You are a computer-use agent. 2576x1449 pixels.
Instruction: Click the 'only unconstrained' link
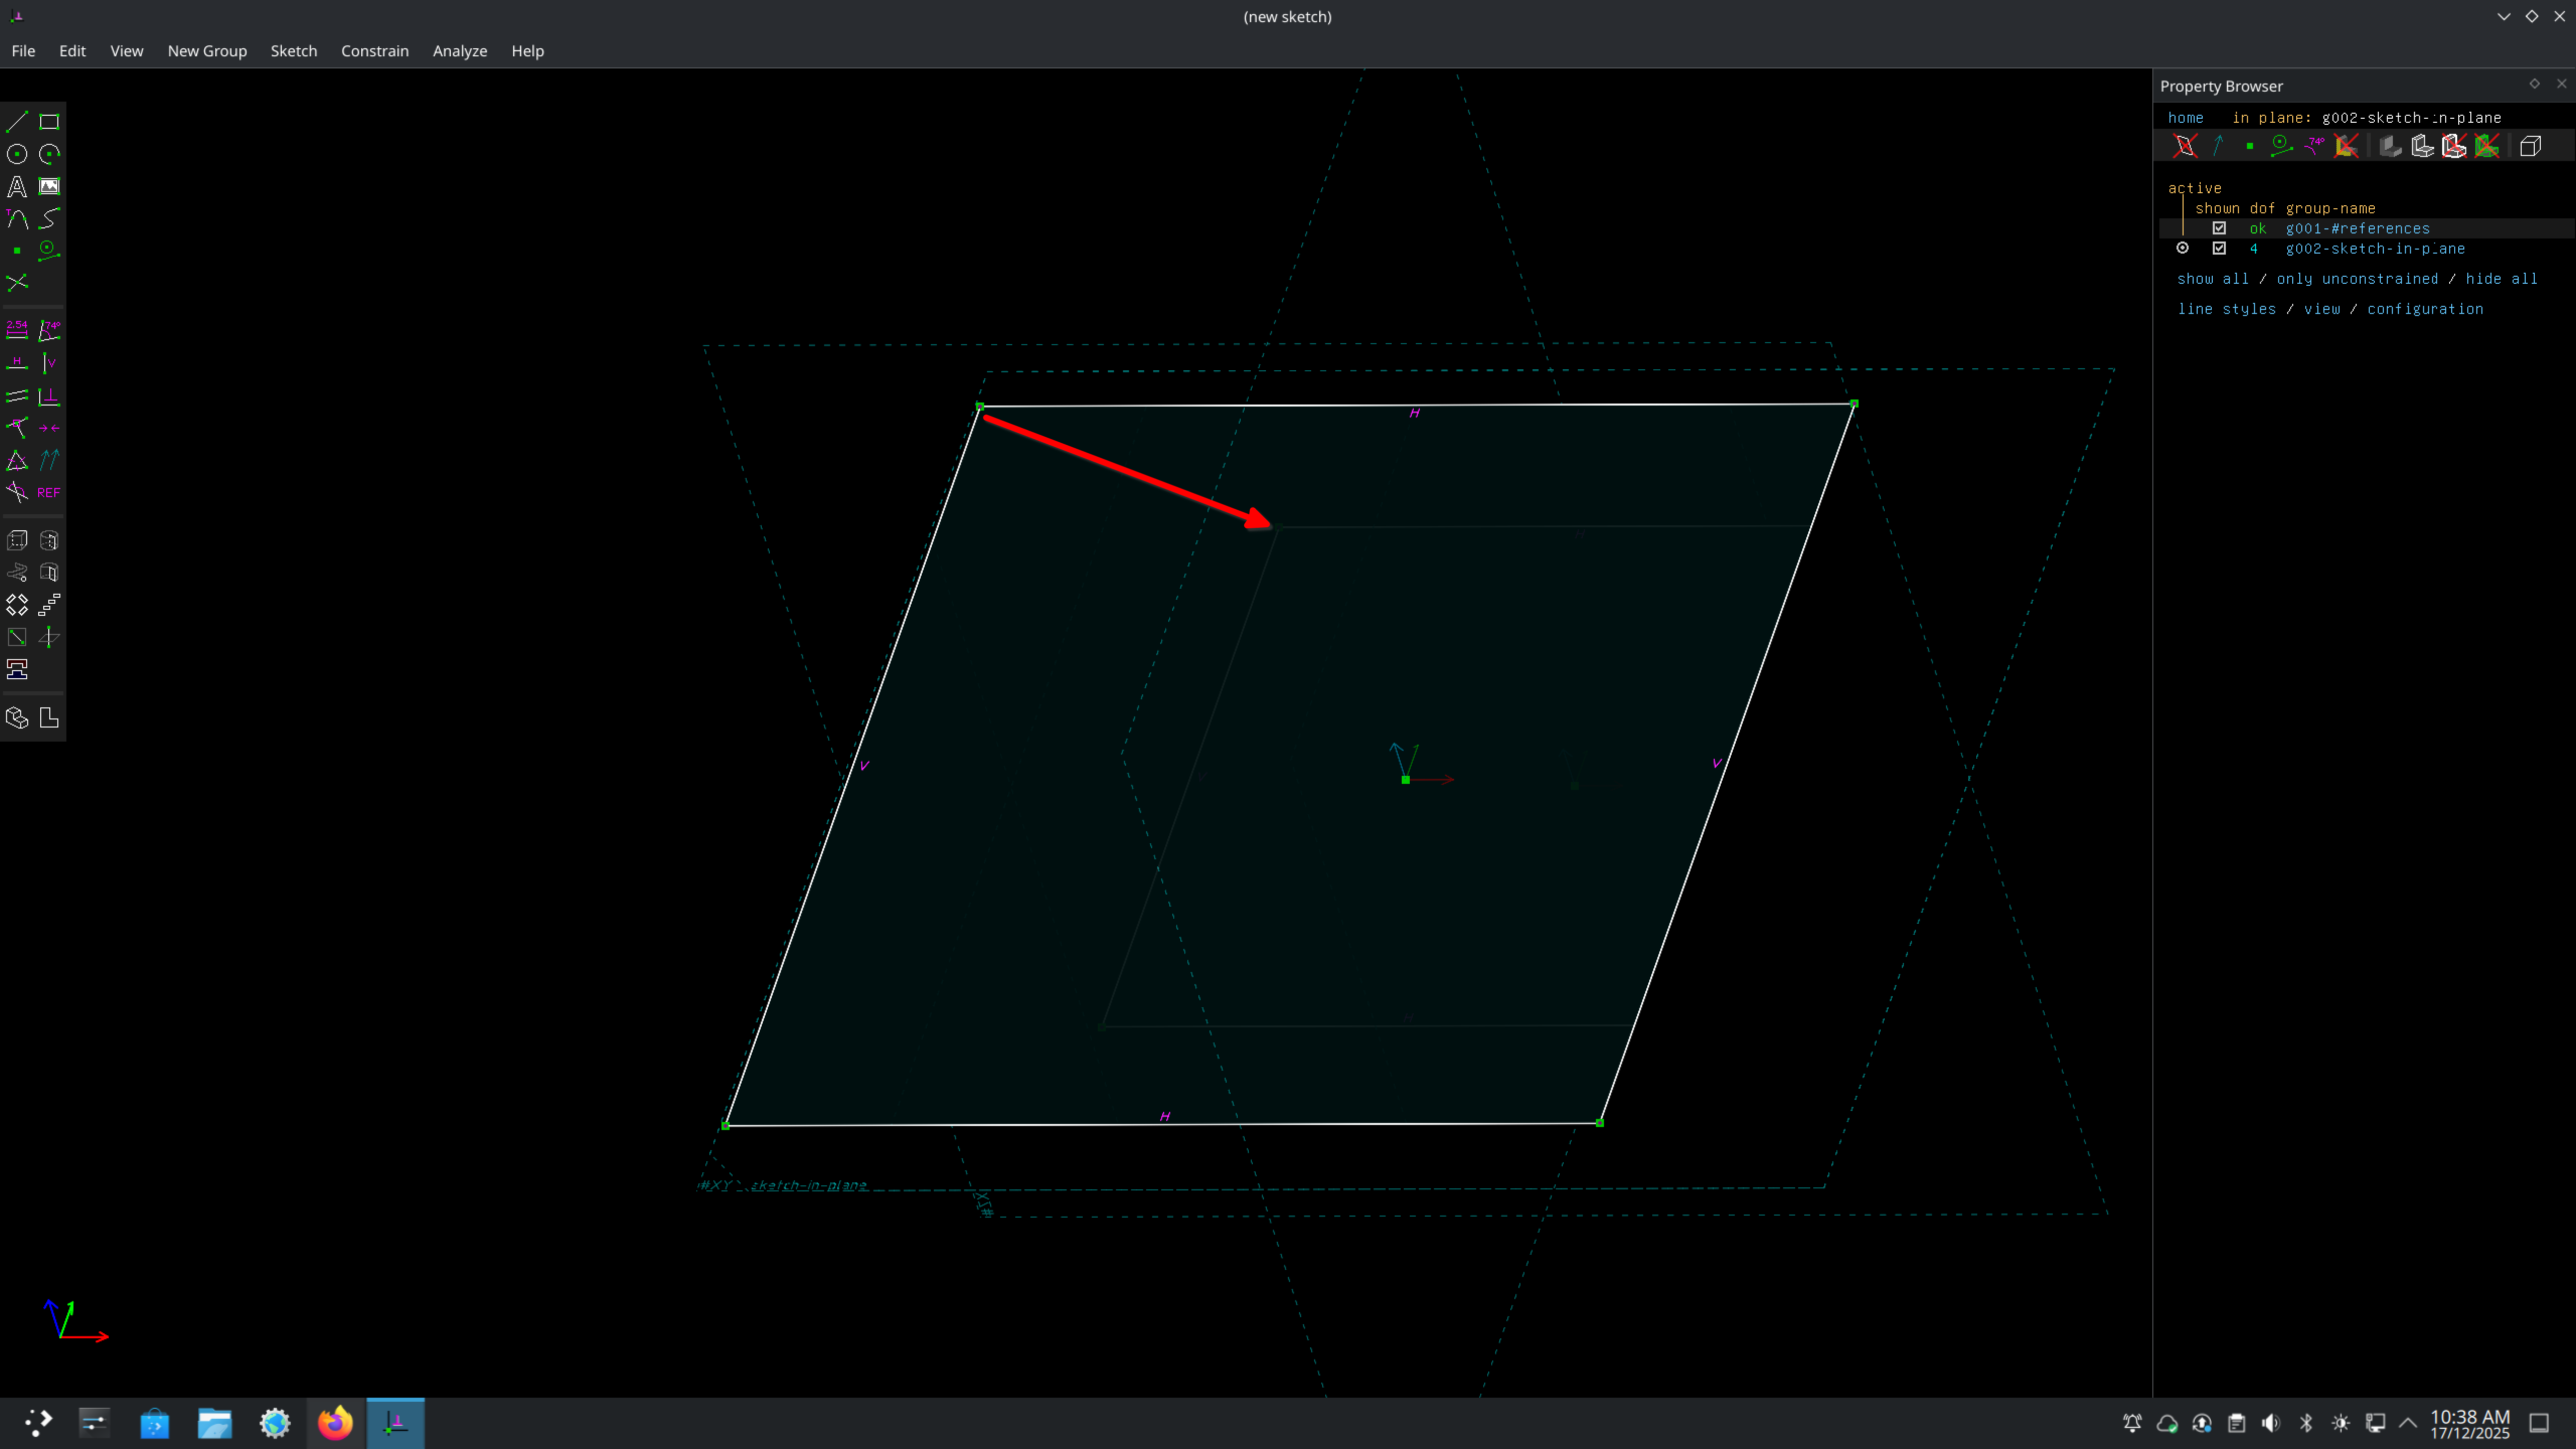pos(2357,279)
